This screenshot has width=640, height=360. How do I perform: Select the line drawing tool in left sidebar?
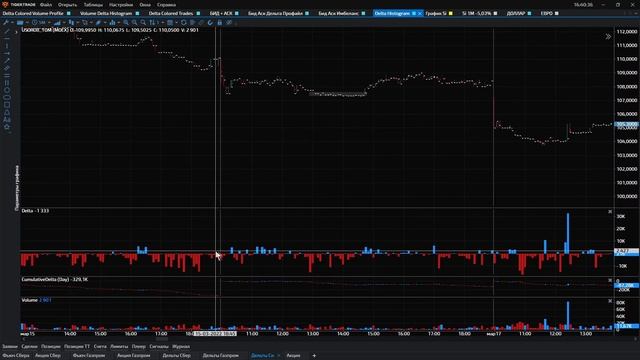7,31
